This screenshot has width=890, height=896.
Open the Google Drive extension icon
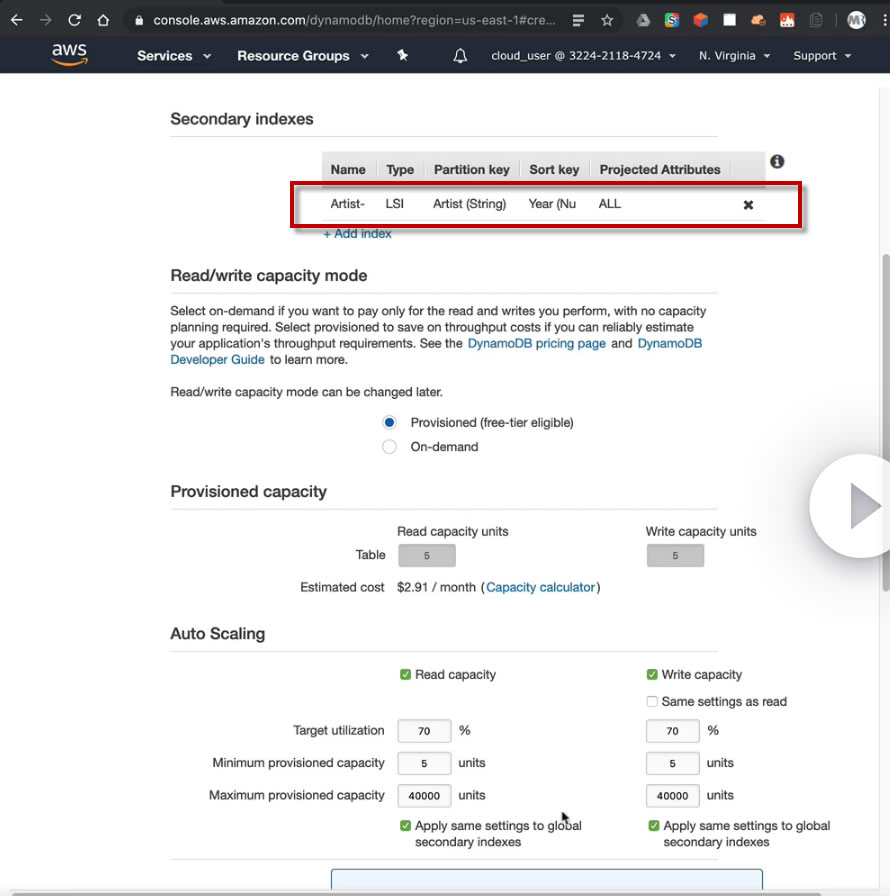tap(643, 21)
